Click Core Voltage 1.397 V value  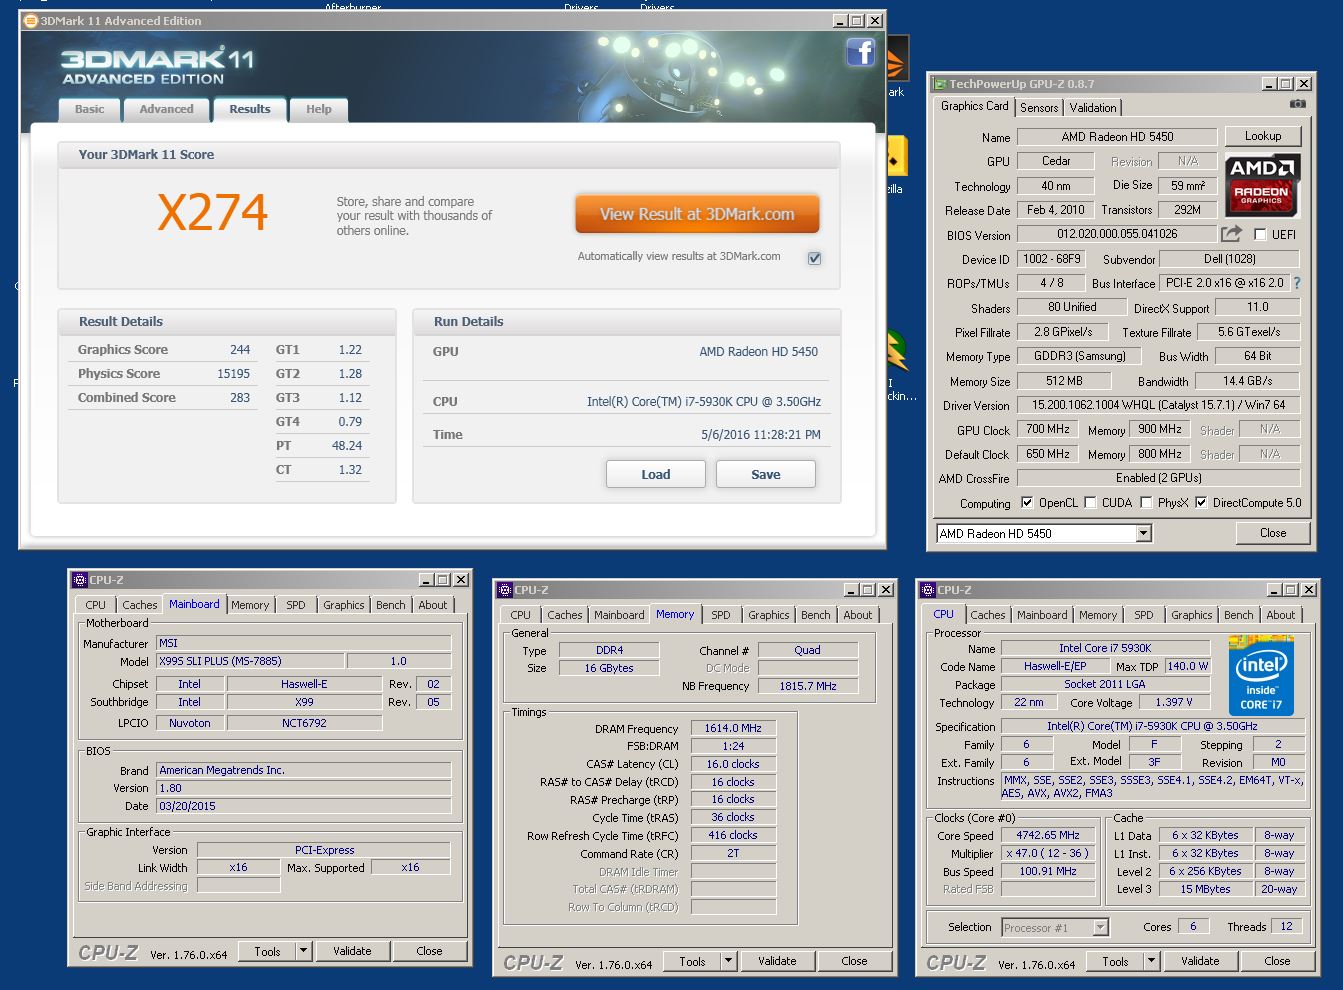click(x=1172, y=702)
